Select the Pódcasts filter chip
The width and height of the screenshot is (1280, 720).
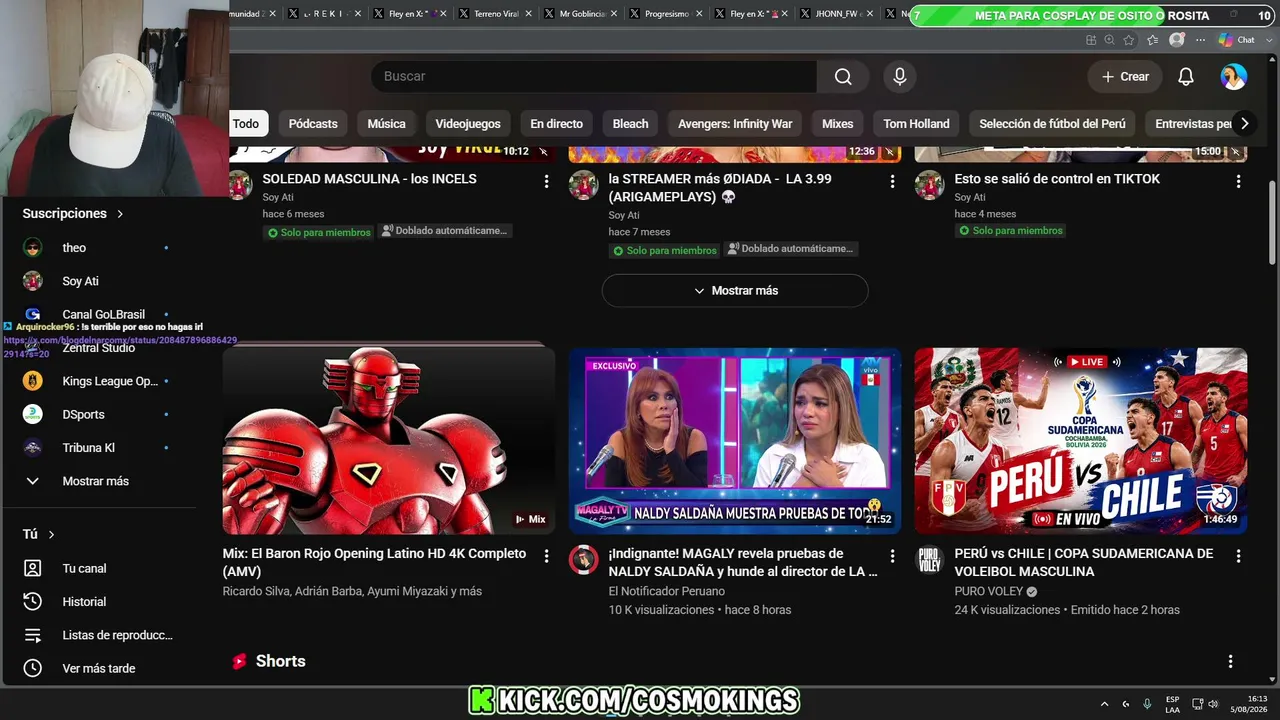[x=313, y=124]
